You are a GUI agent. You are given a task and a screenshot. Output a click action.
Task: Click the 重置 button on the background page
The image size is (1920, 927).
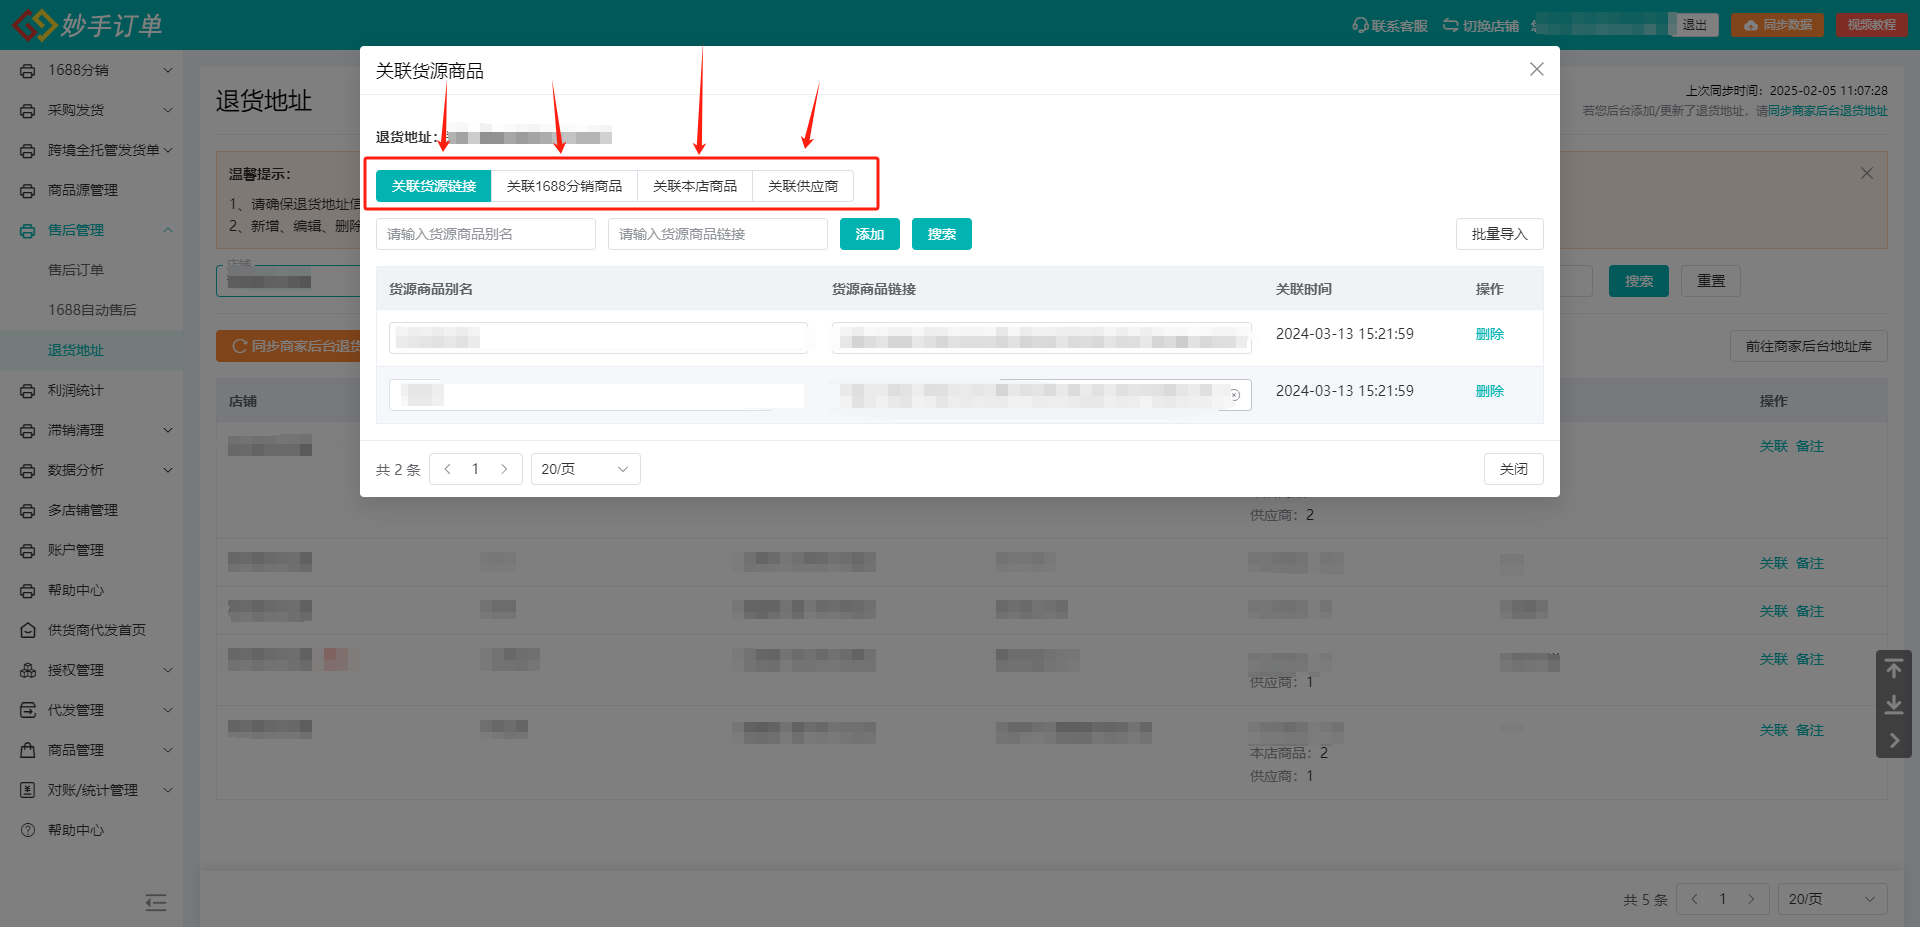pyautogui.click(x=1711, y=281)
